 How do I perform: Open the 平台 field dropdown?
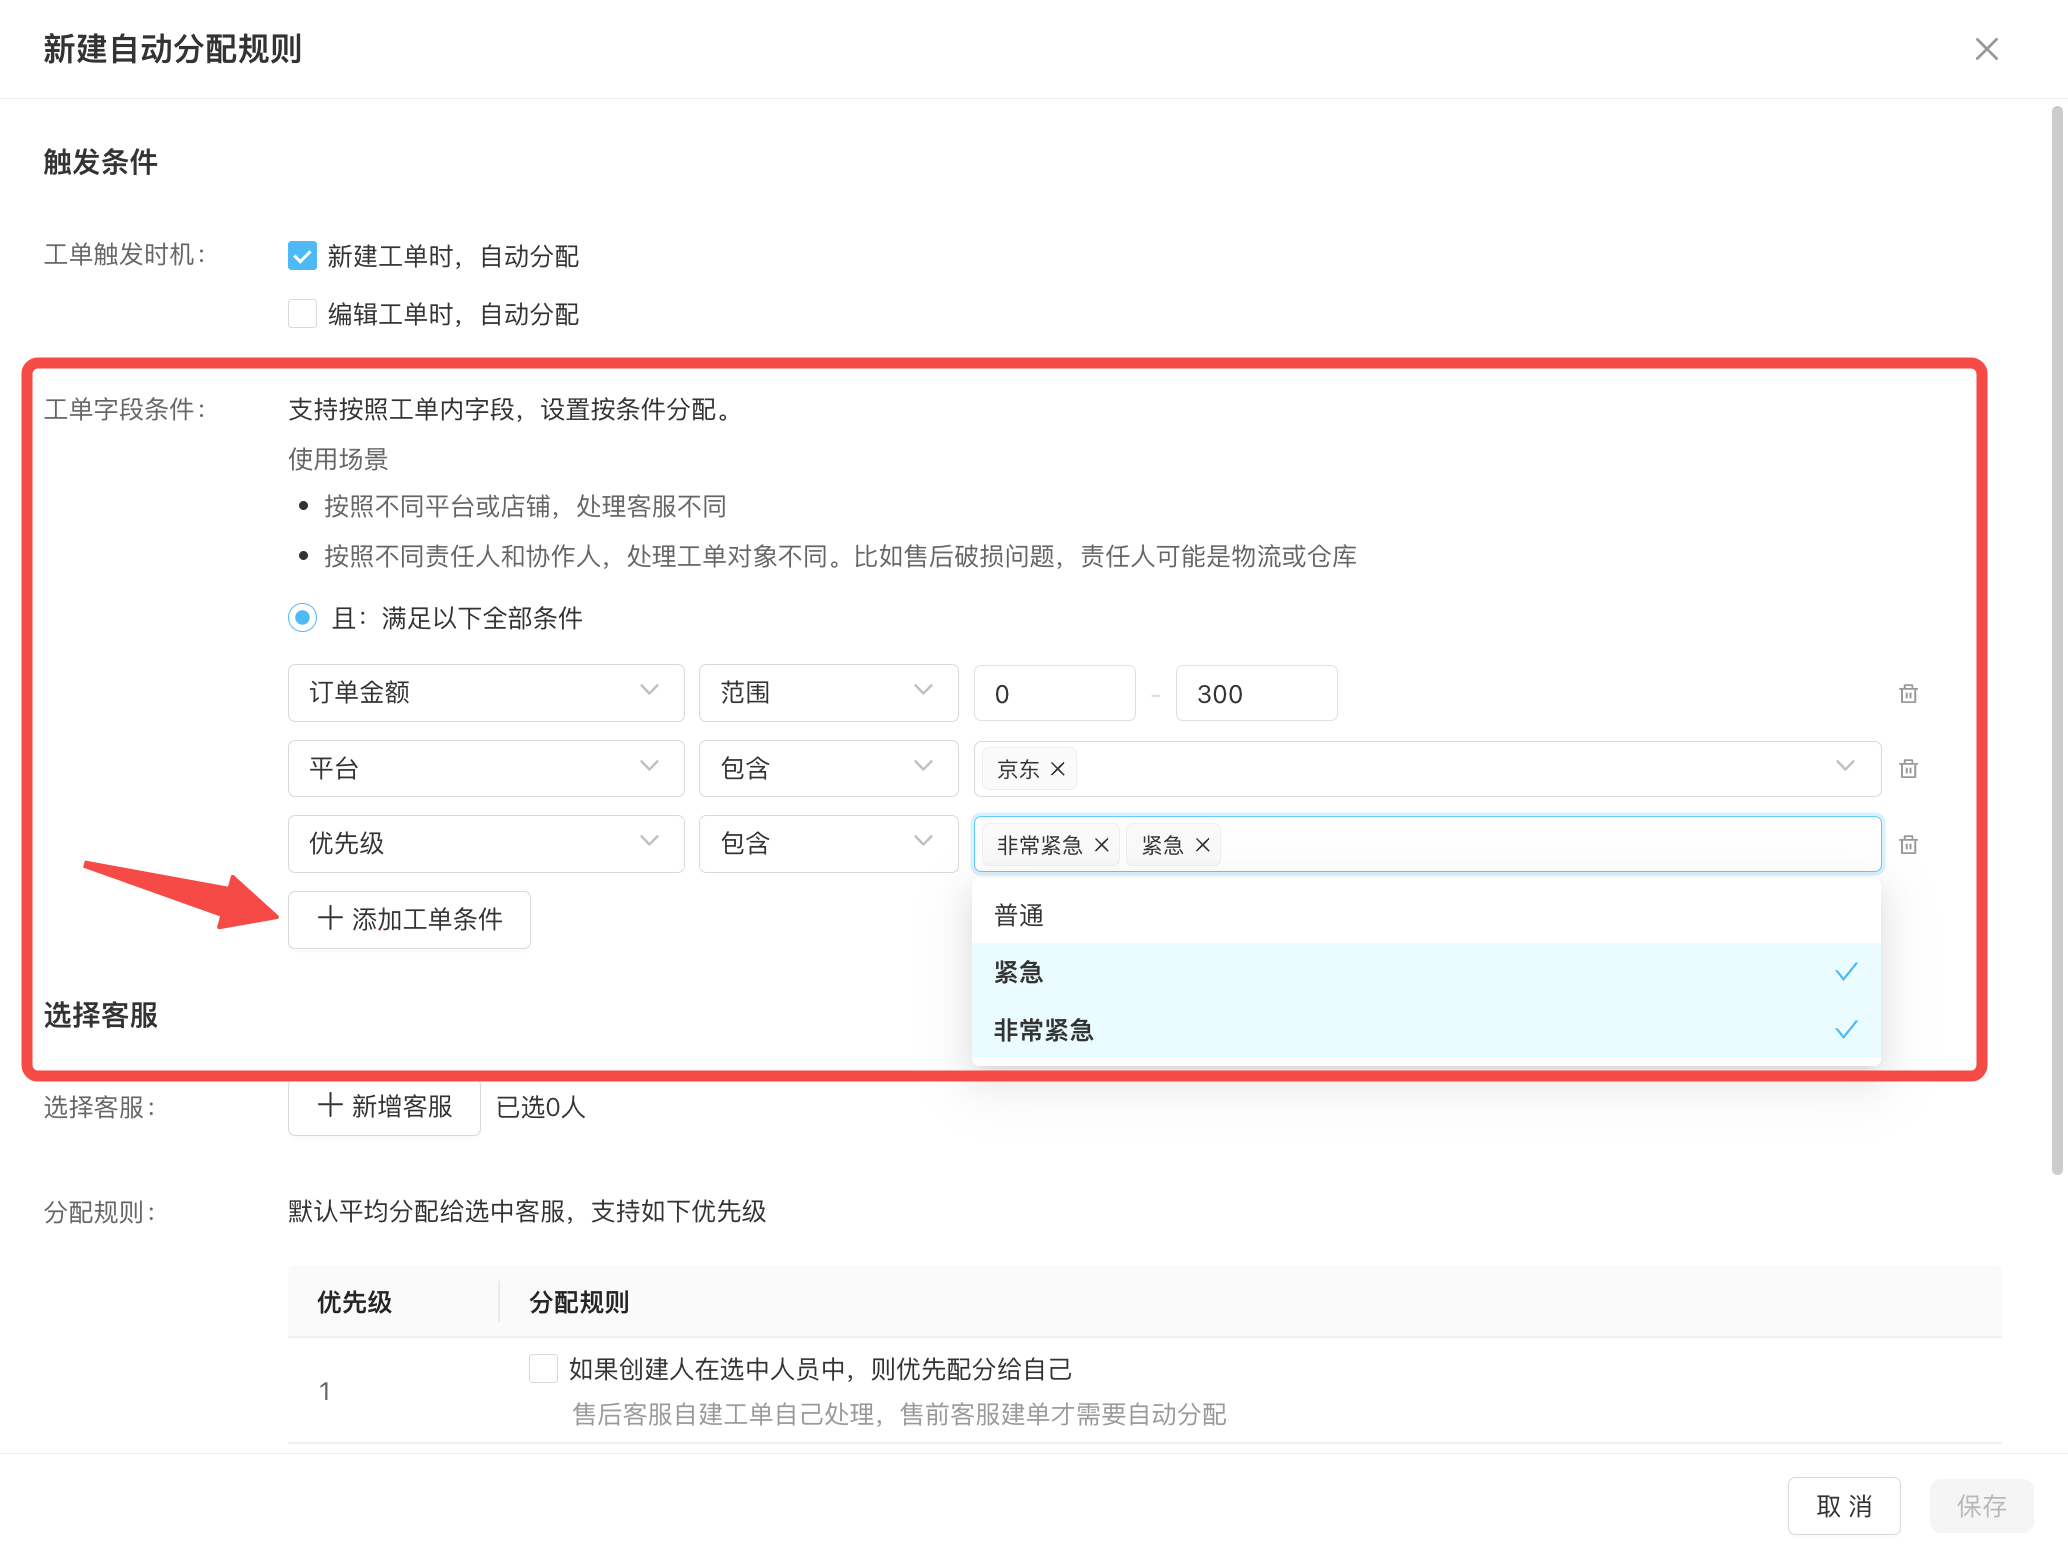[486, 768]
